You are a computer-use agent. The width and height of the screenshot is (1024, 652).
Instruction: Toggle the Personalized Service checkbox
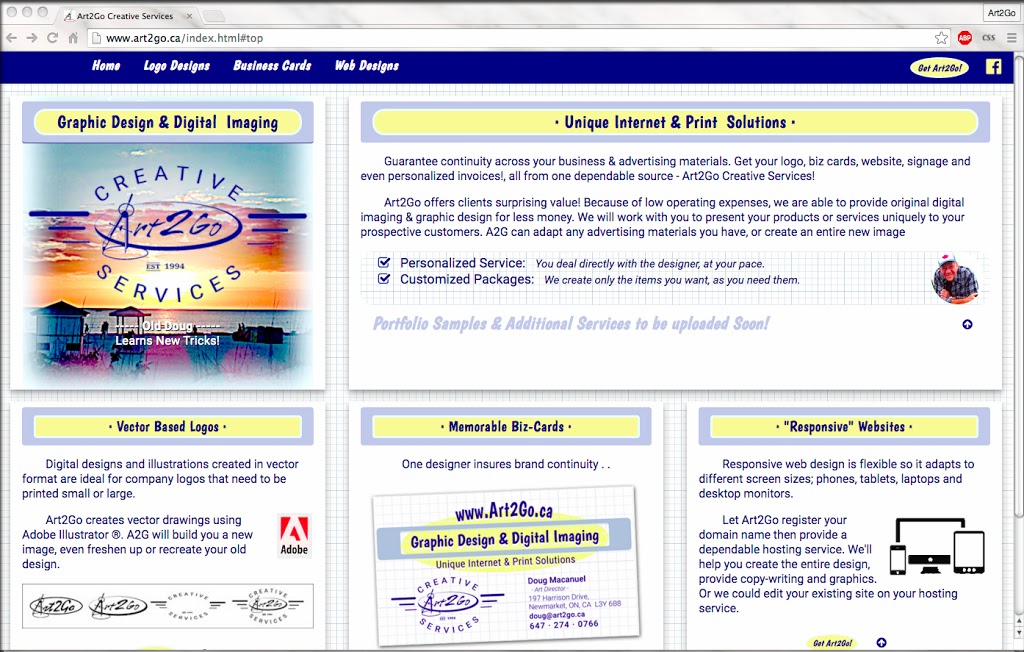coord(384,263)
